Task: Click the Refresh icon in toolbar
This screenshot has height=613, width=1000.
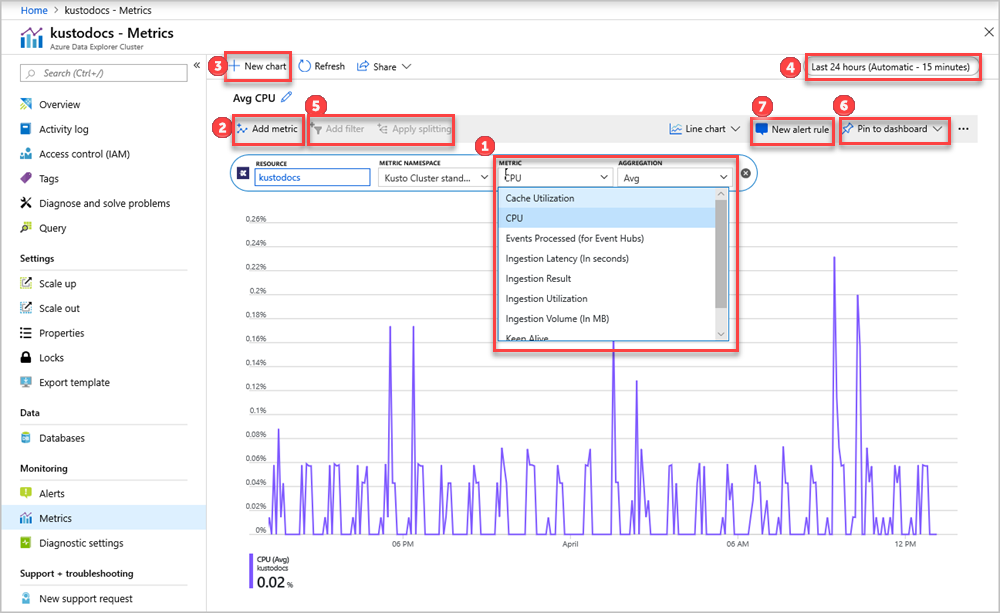Action: [305, 66]
